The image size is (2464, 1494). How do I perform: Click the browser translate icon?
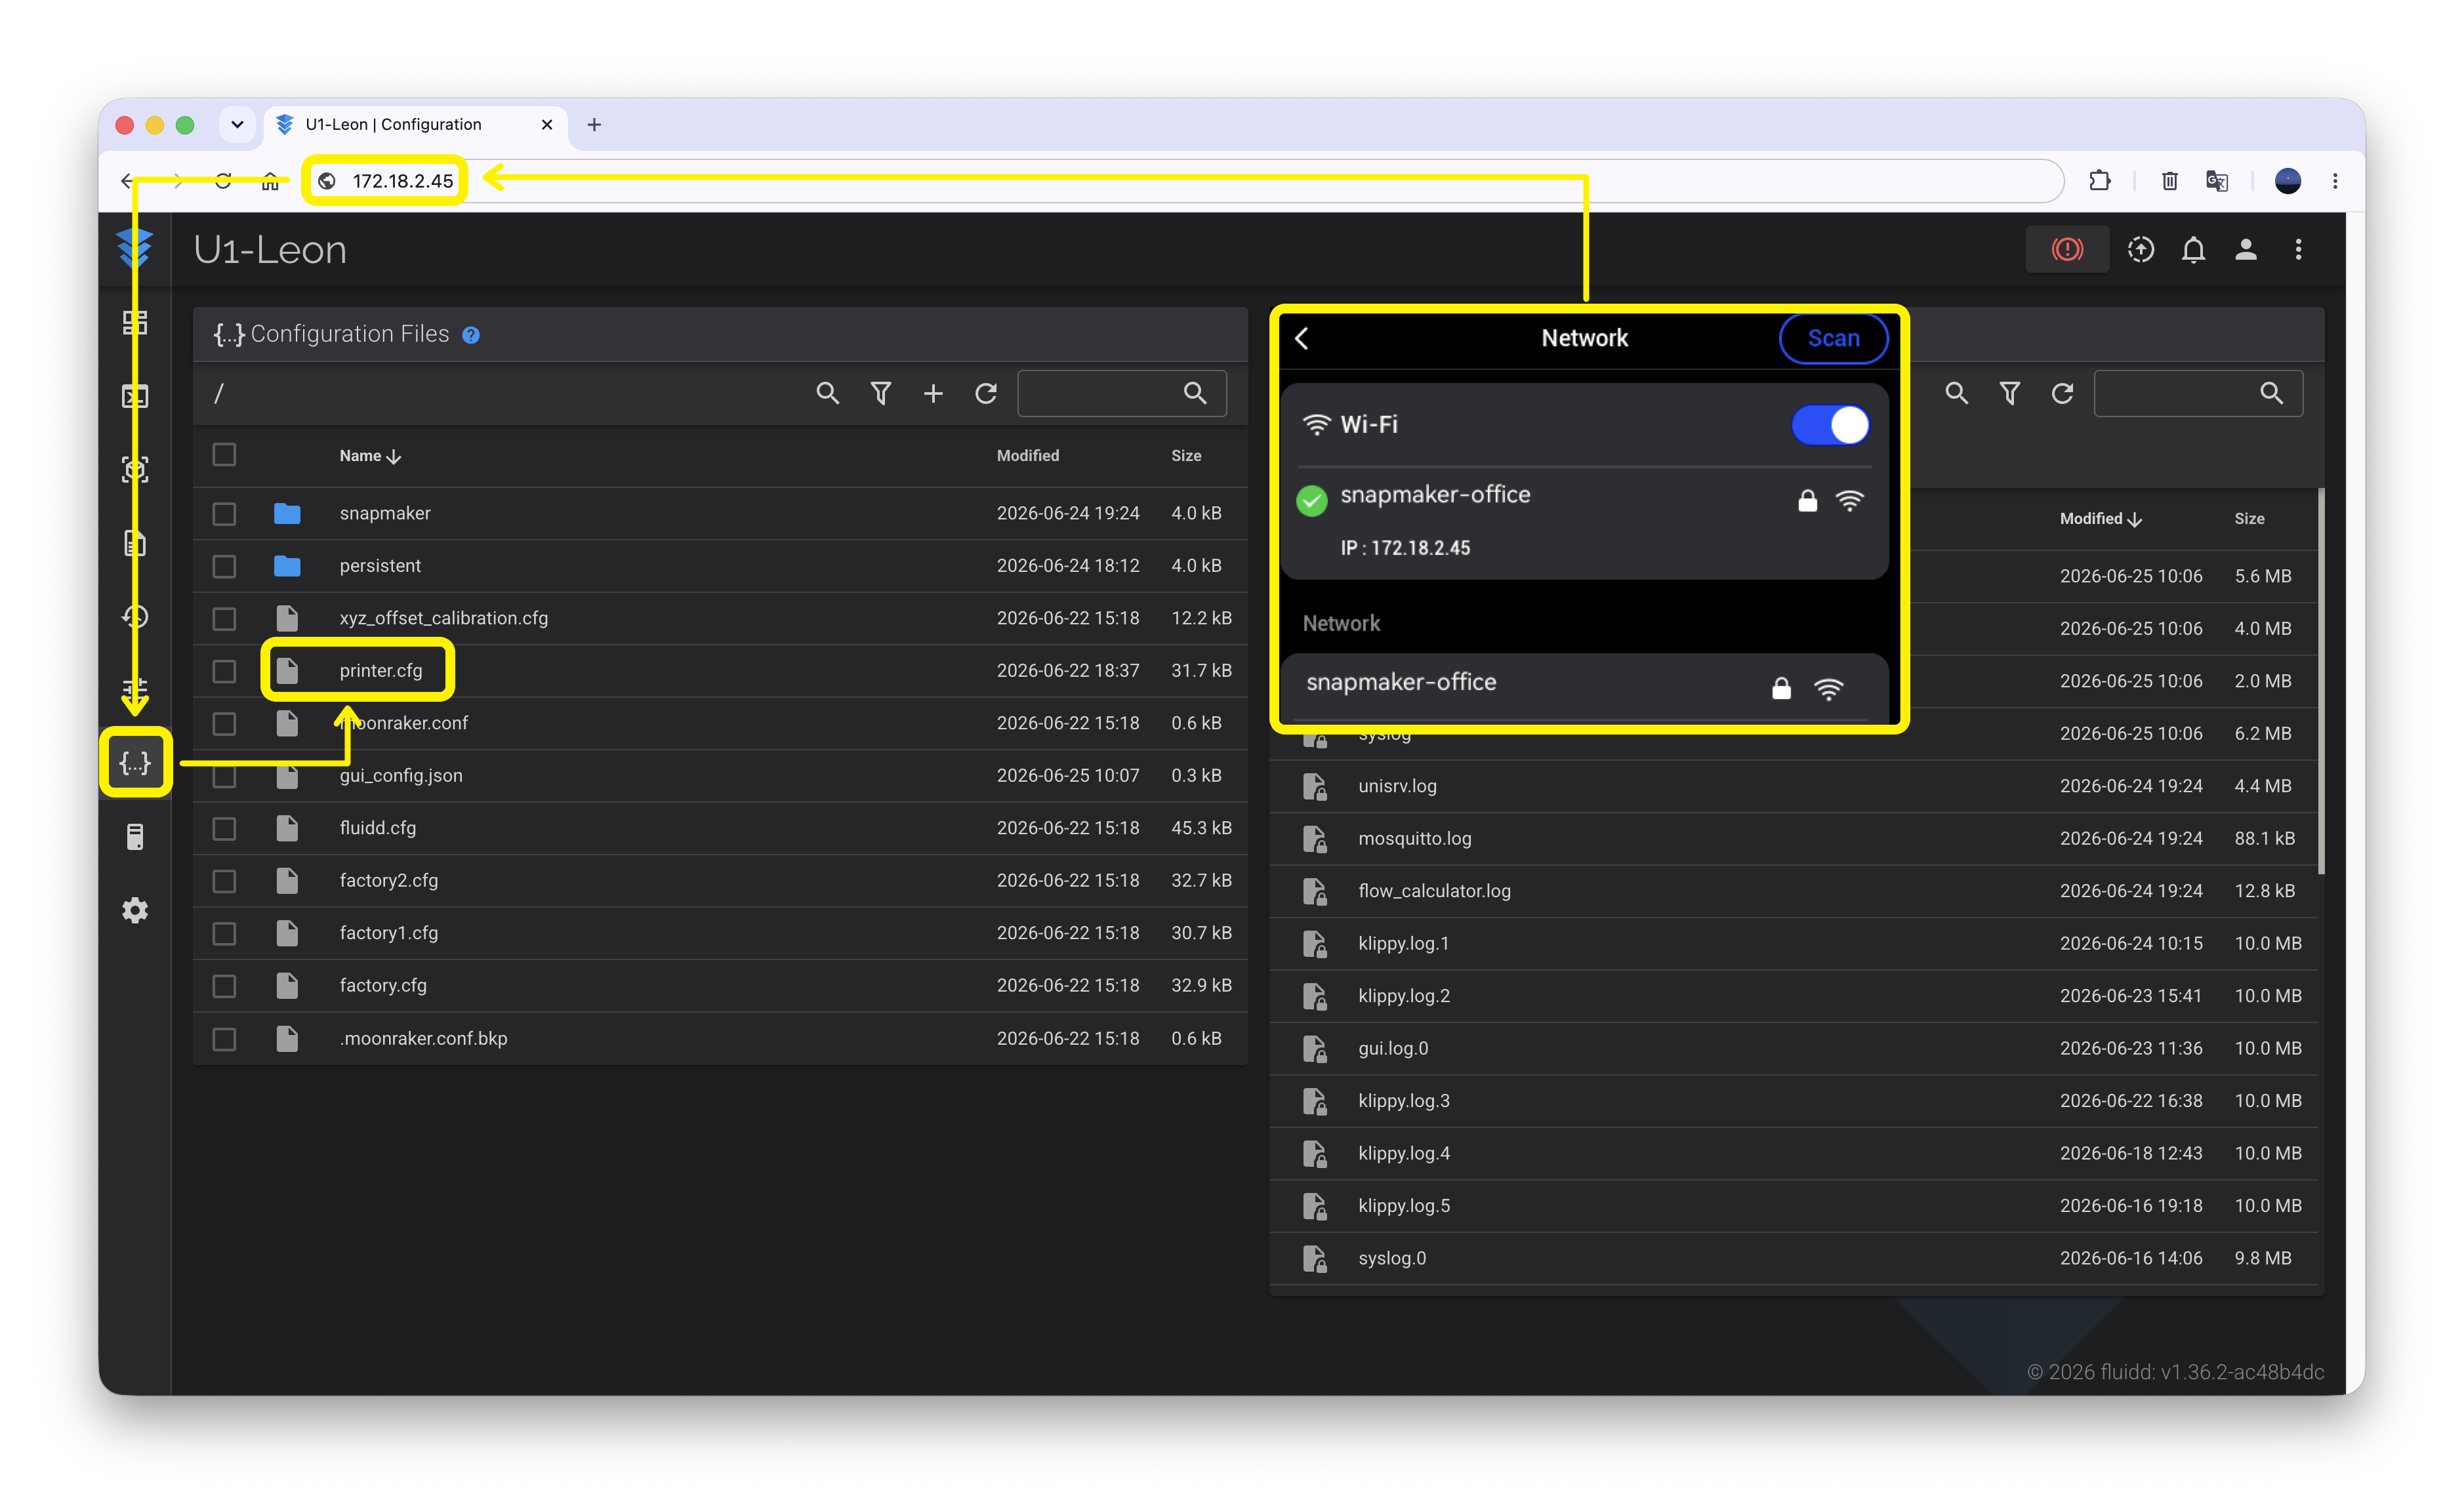[2217, 181]
